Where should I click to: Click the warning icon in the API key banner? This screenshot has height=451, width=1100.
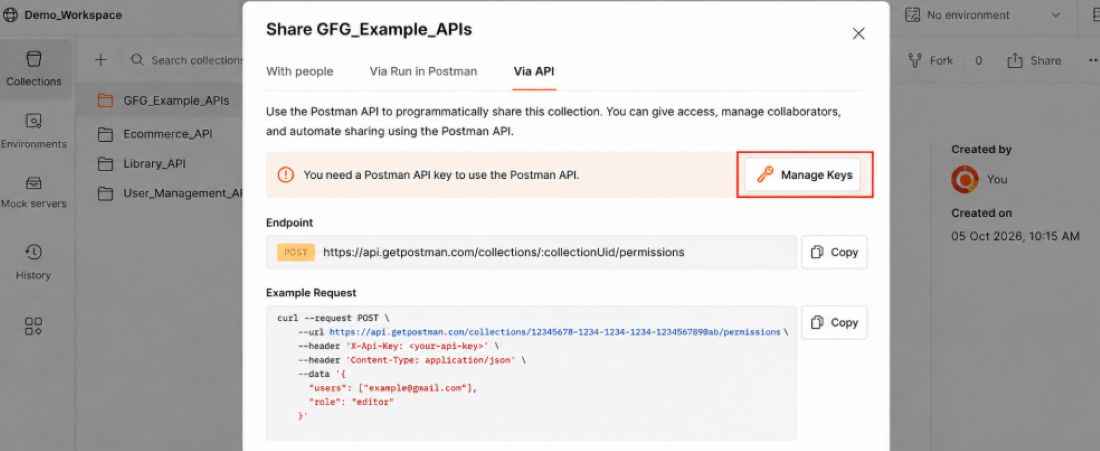[x=286, y=175]
